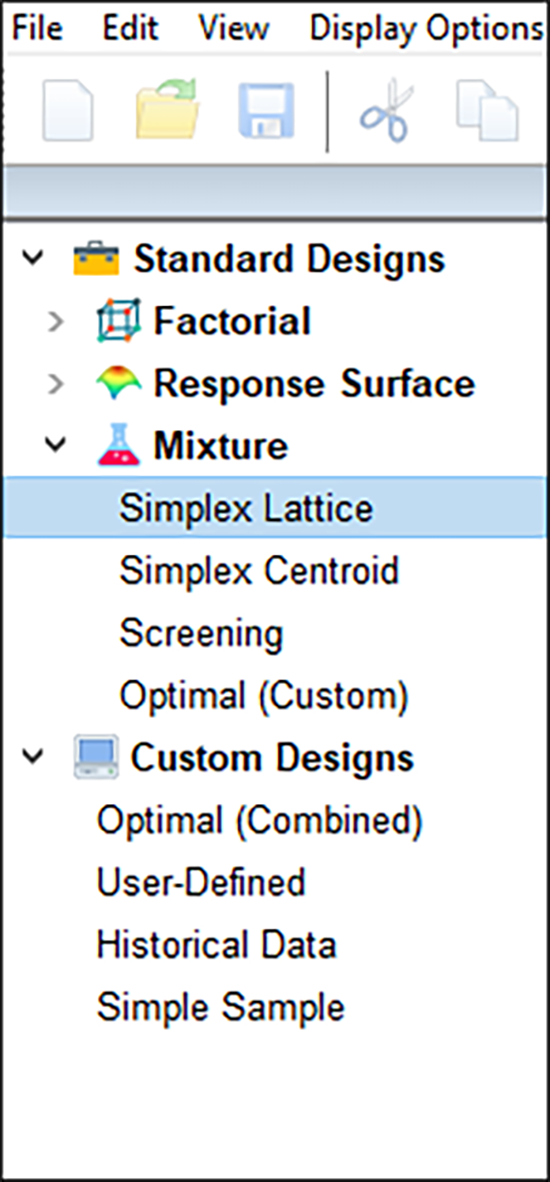Expand the Factorial node
The width and height of the screenshot is (550, 1182).
55,321
